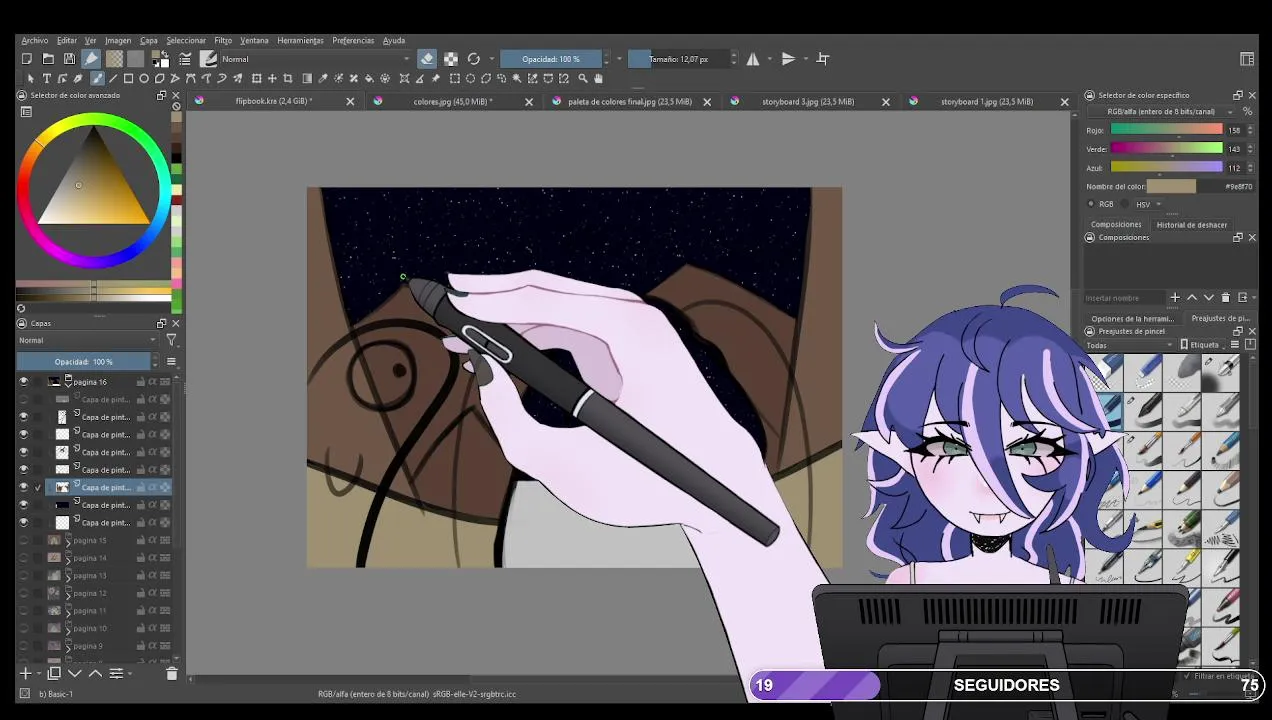The image size is (1272, 720).
Task: Delete composition with trash icon
Action: (x=1226, y=297)
